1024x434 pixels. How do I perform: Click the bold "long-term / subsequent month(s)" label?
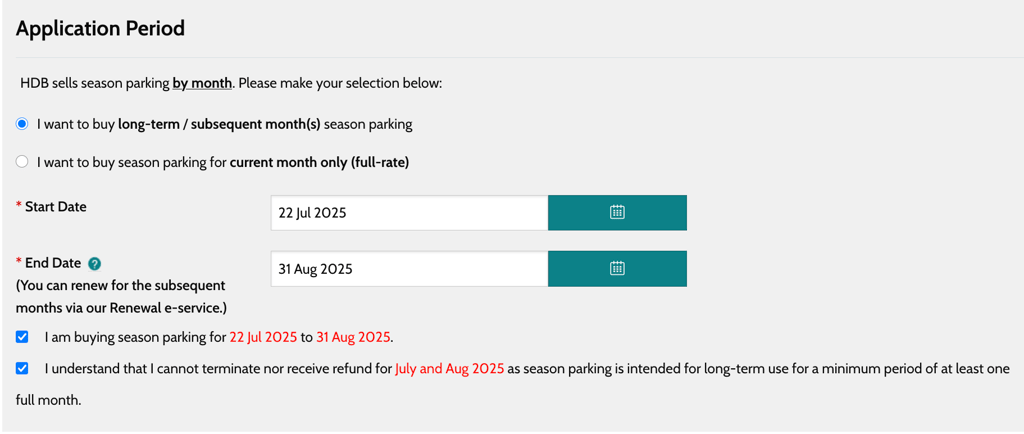(x=219, y=125)
